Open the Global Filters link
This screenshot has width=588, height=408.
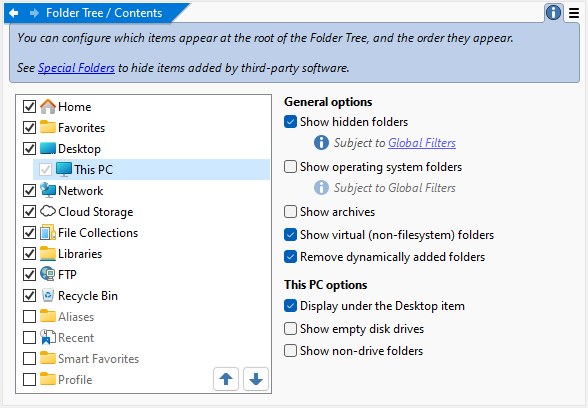pyautogui.click(x=422, y=143)
